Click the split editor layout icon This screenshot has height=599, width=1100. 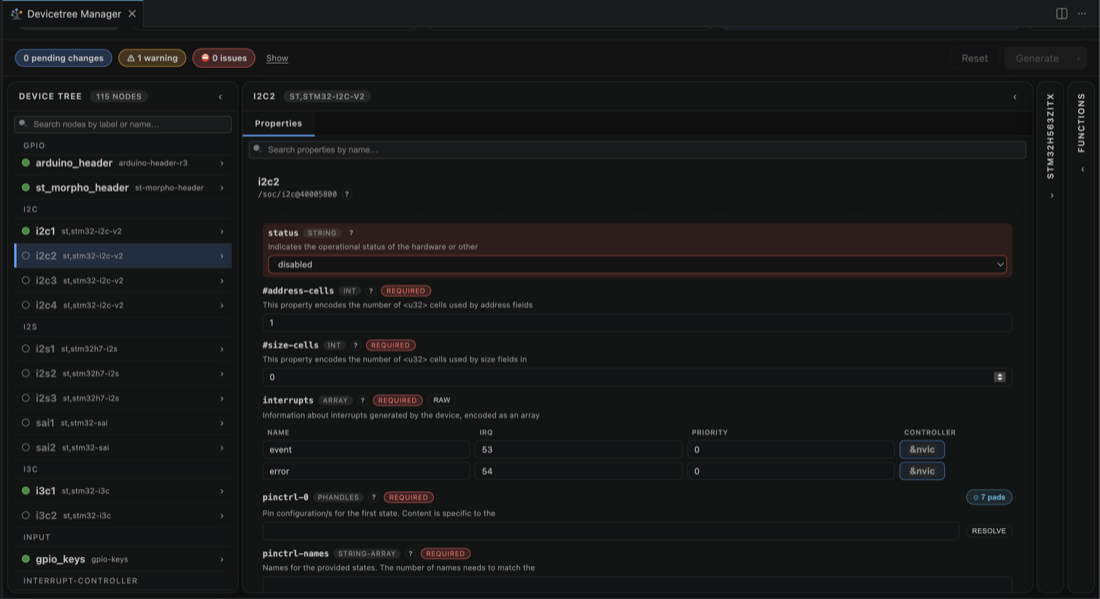[1061, 14]
